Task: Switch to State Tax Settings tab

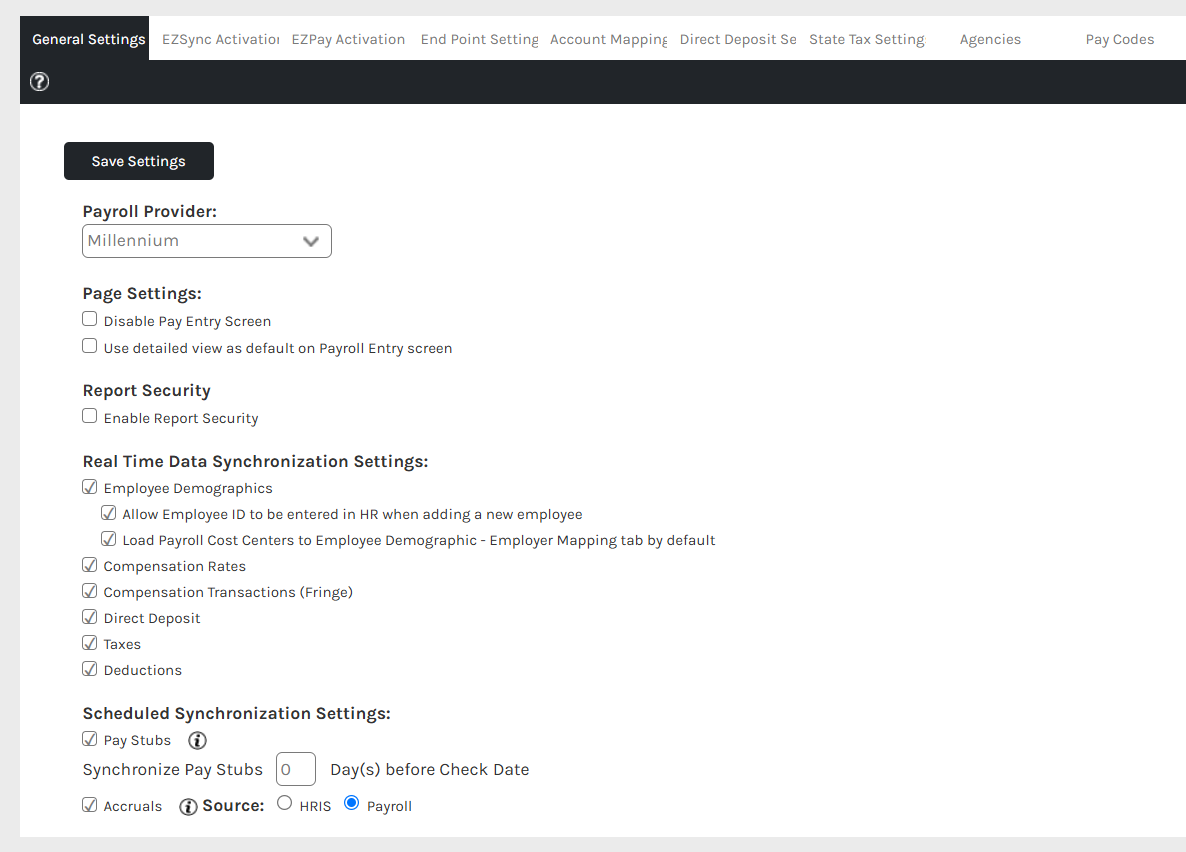Action: coord(867,39)
